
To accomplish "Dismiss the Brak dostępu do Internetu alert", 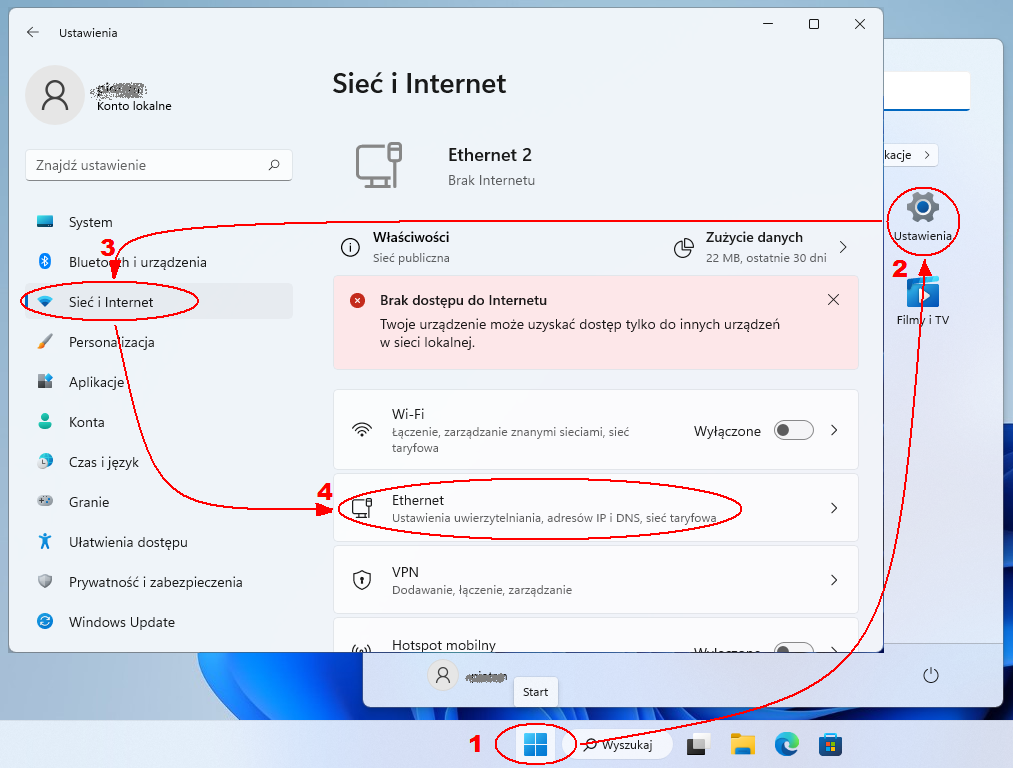I will [834, 300].
